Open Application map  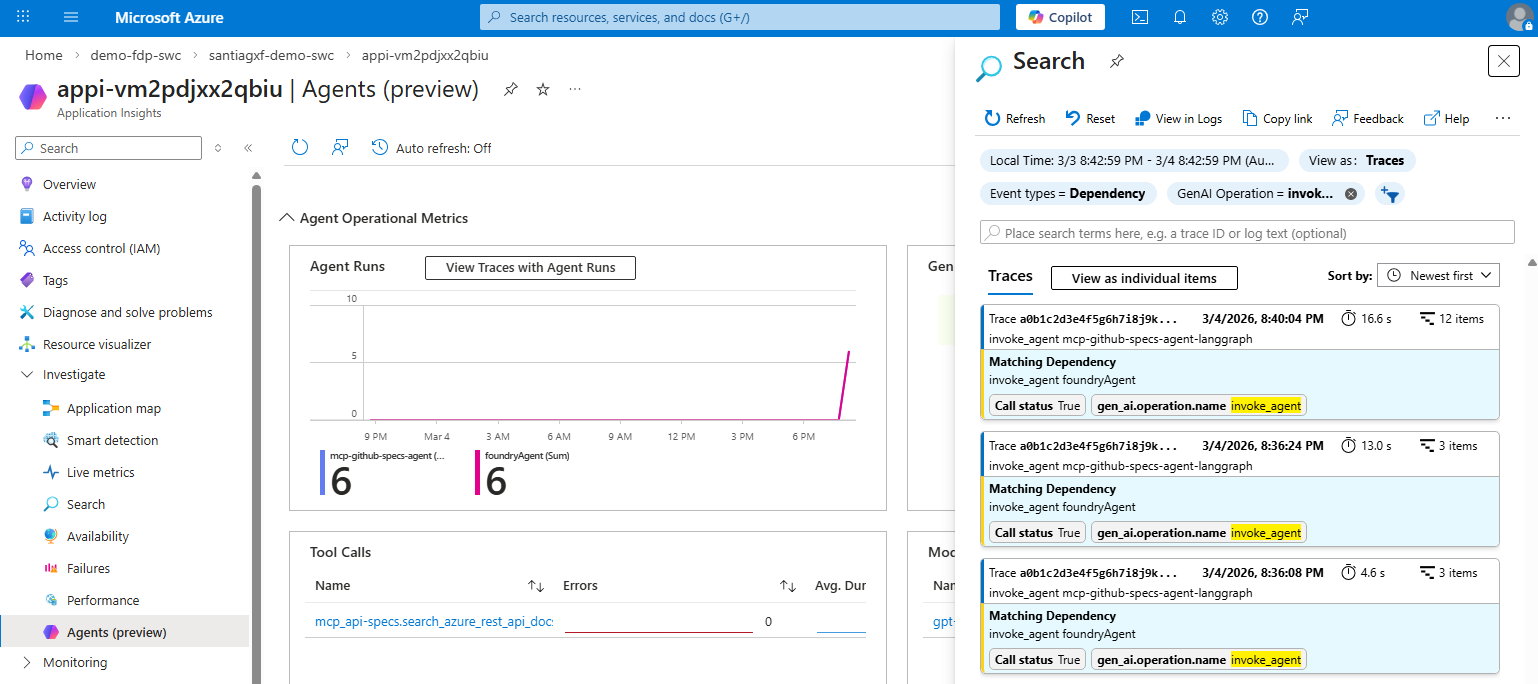point(114,408)
